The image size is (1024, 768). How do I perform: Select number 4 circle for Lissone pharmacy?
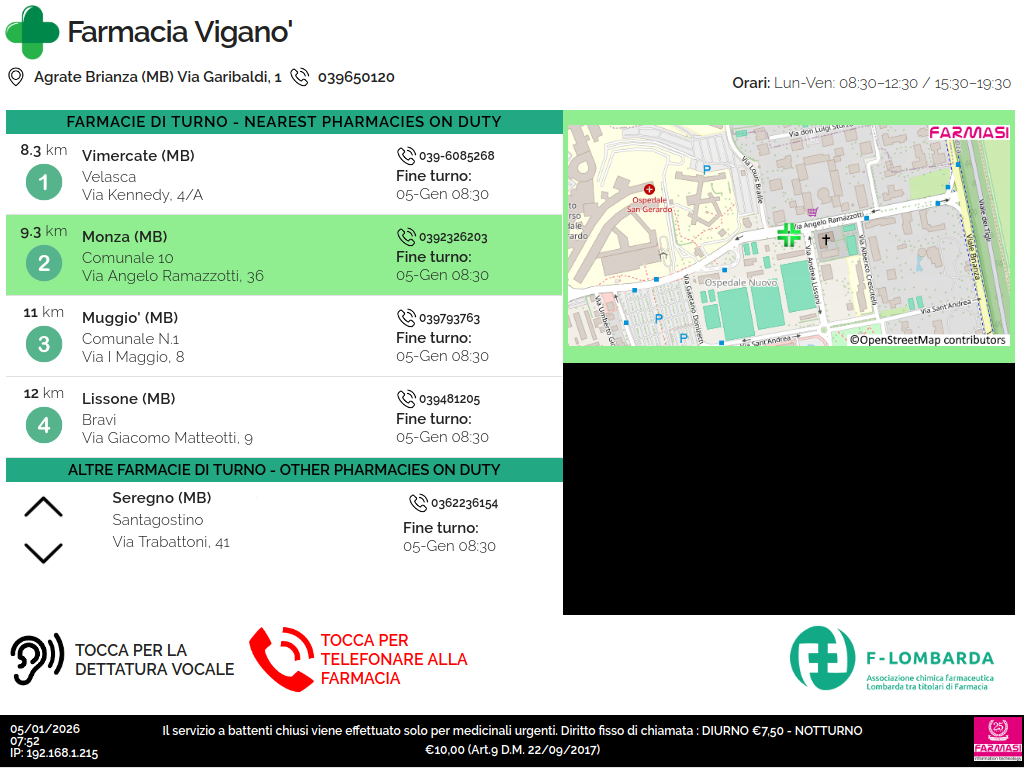43,425
